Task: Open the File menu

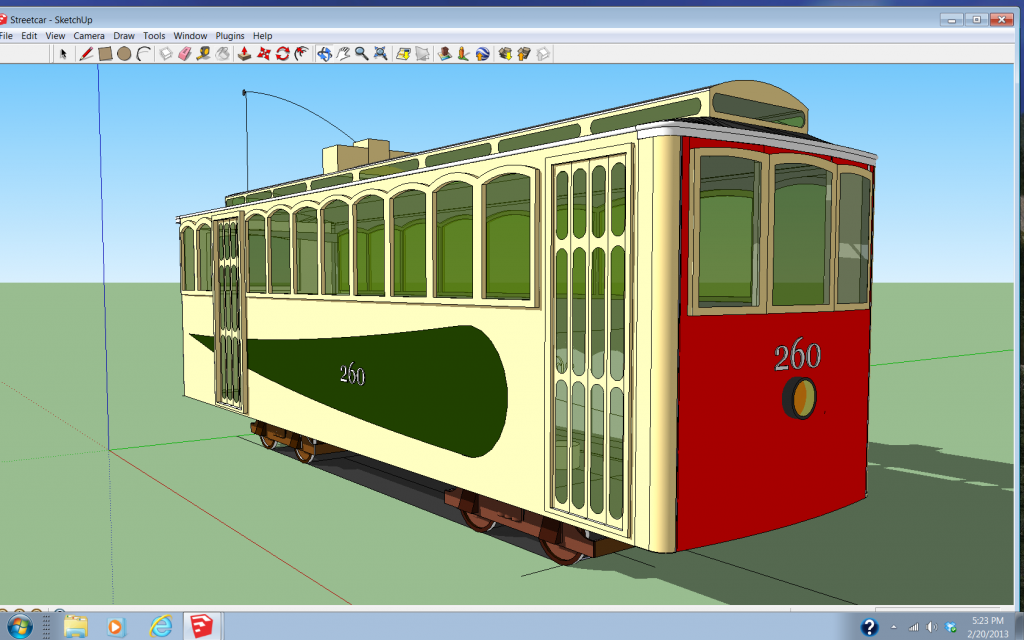Action: (x=7, y=36)
